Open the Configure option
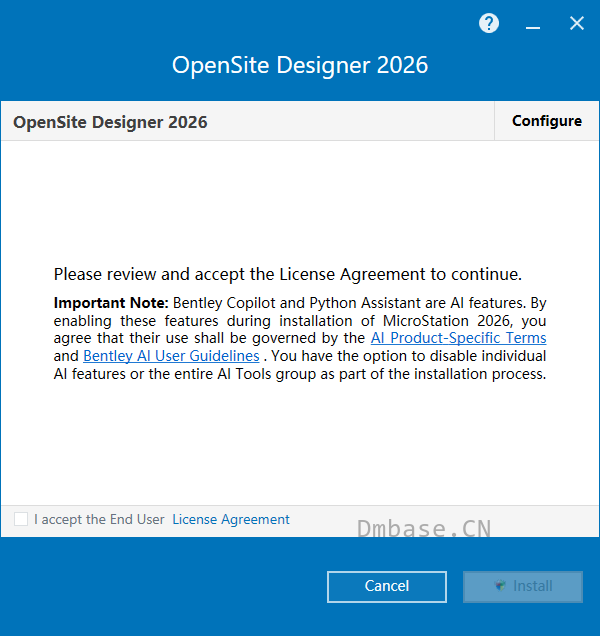 point(547,121)
